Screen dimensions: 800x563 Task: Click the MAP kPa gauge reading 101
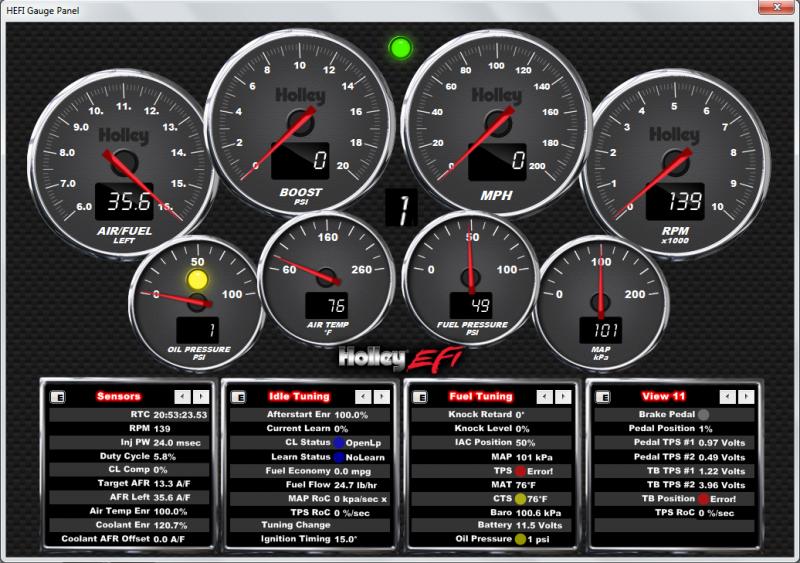click(x=601, y=304)
